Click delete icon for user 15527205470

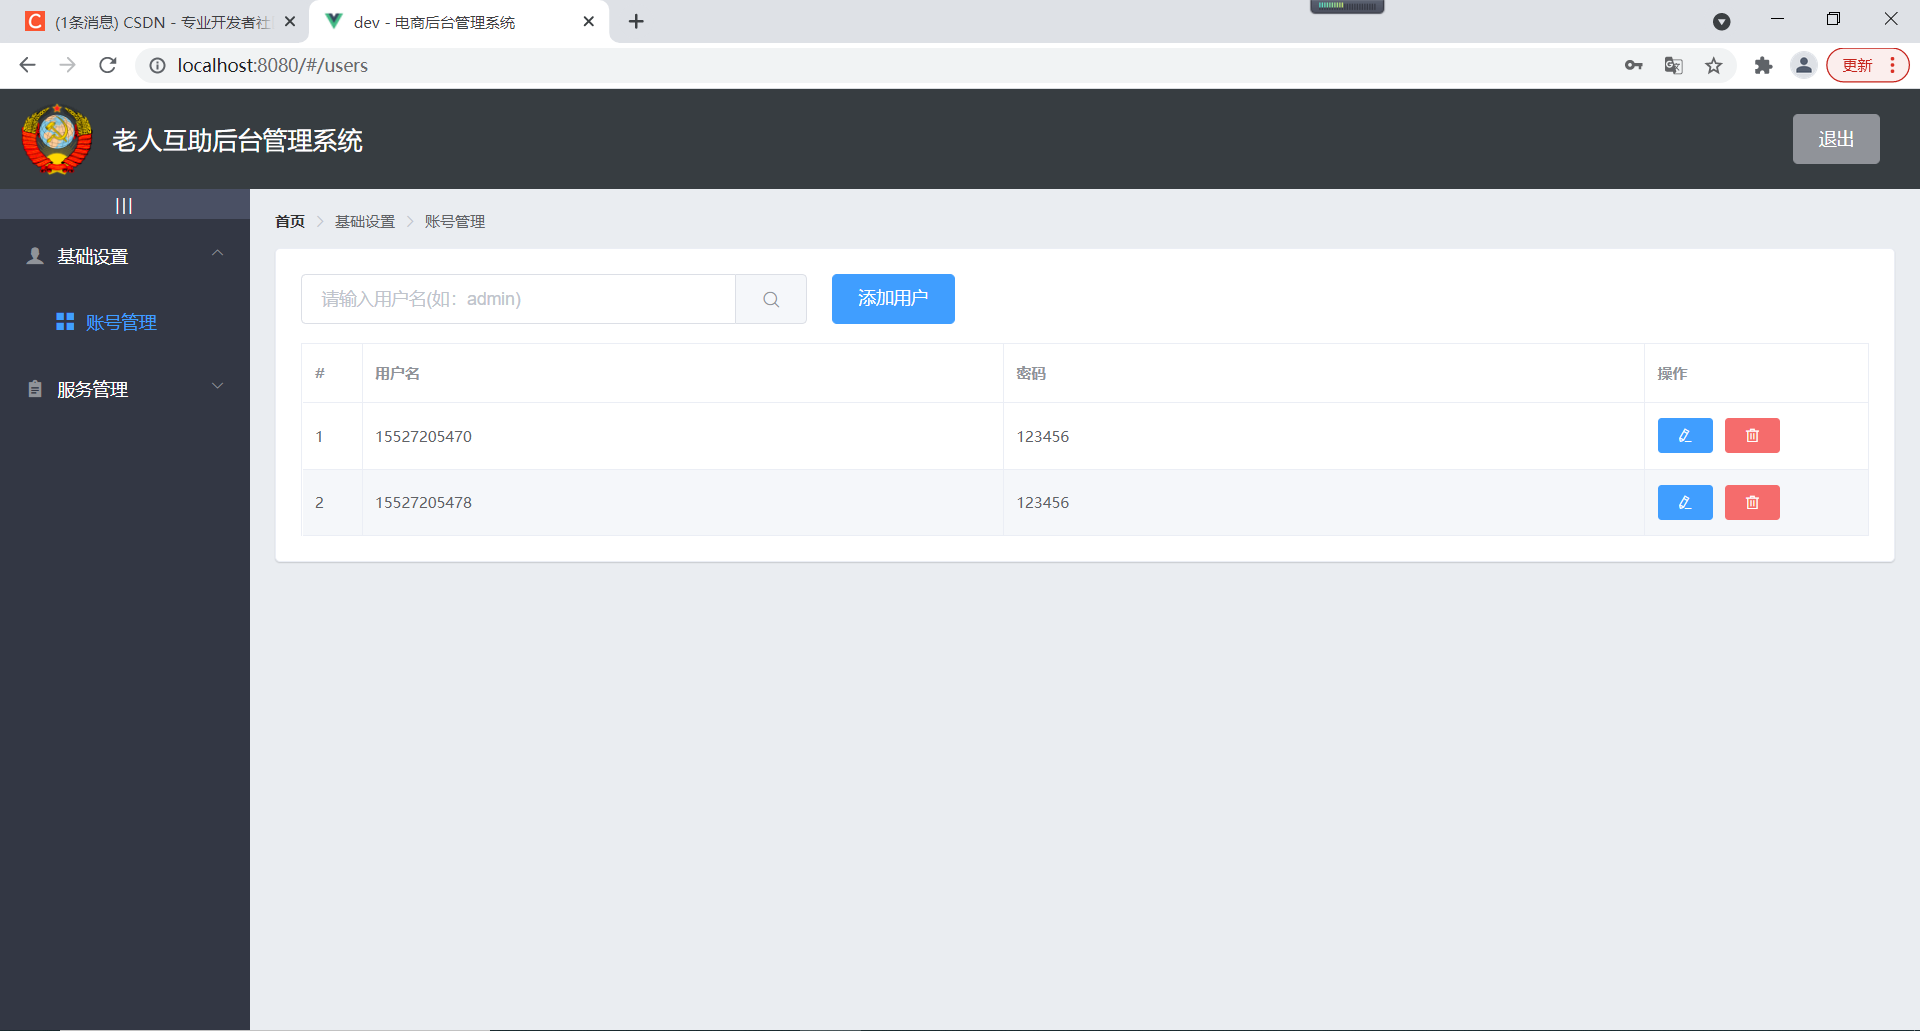(x=1752, y=436)
